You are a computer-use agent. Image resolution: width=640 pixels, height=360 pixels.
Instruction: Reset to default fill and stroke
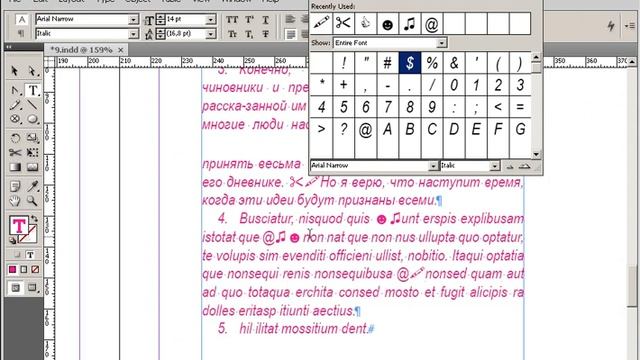tap(13, 241)
